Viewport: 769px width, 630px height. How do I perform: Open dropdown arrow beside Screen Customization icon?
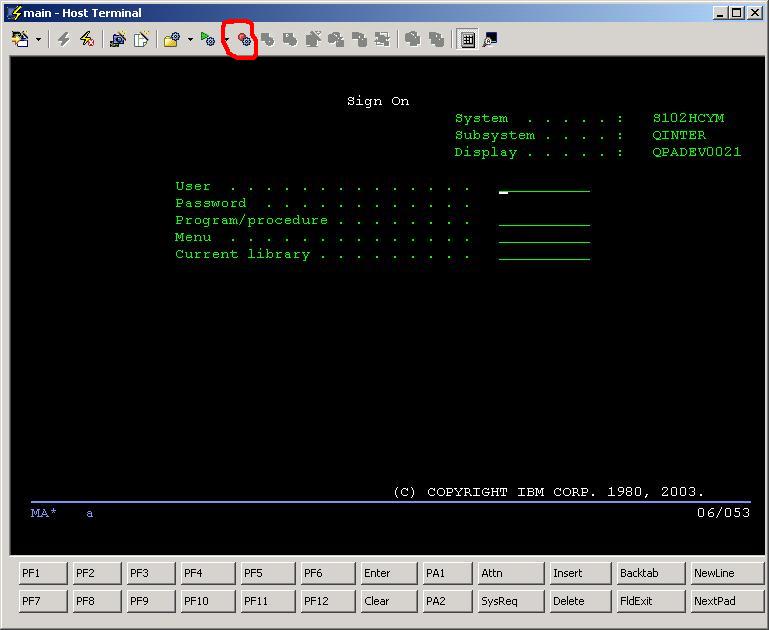point(38,40)
